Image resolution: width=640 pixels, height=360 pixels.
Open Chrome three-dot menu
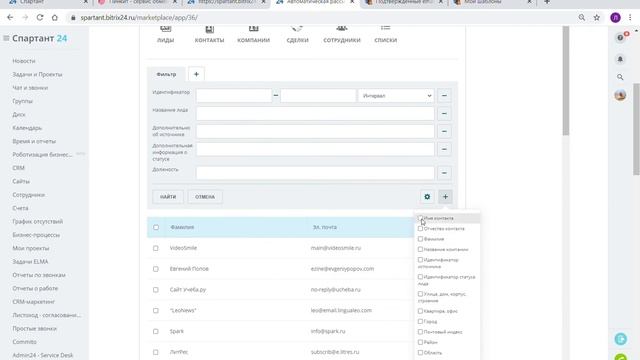point(631,18)
